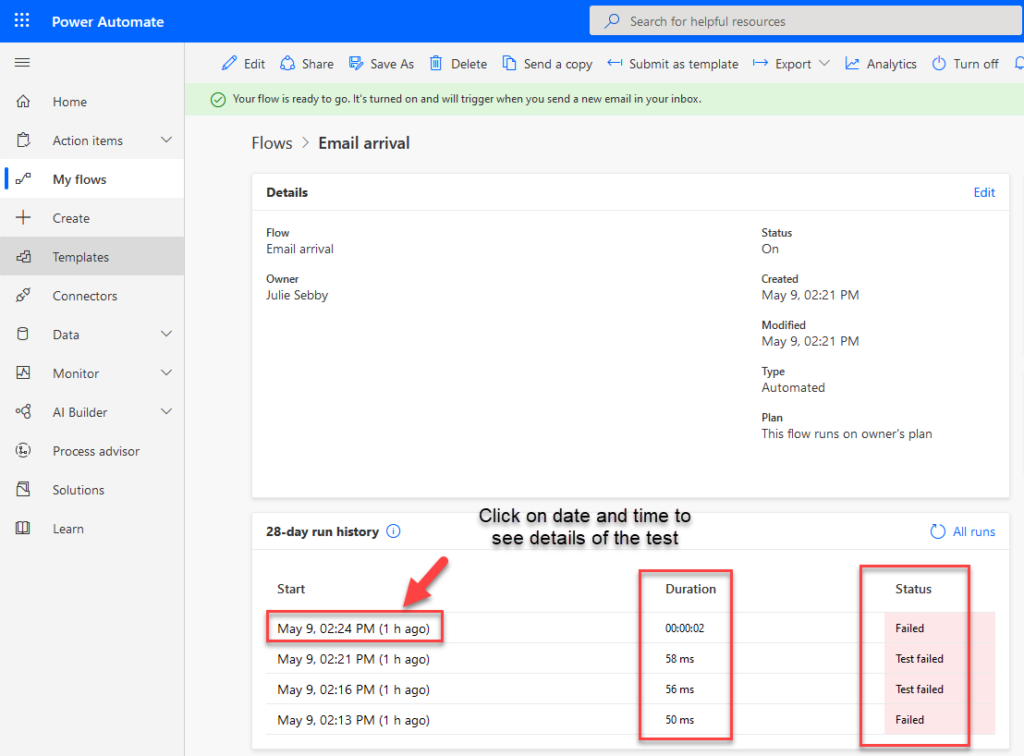Screen dimensions: 1024x756
Task: Click the Search for helpful resources field
Action: tap(806, 21)
